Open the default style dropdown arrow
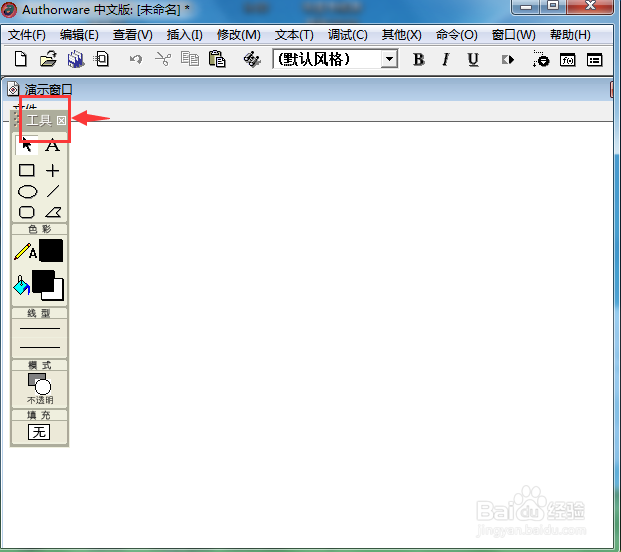The height and width of the screenshot is (552, 621). (x=389, y=59)
